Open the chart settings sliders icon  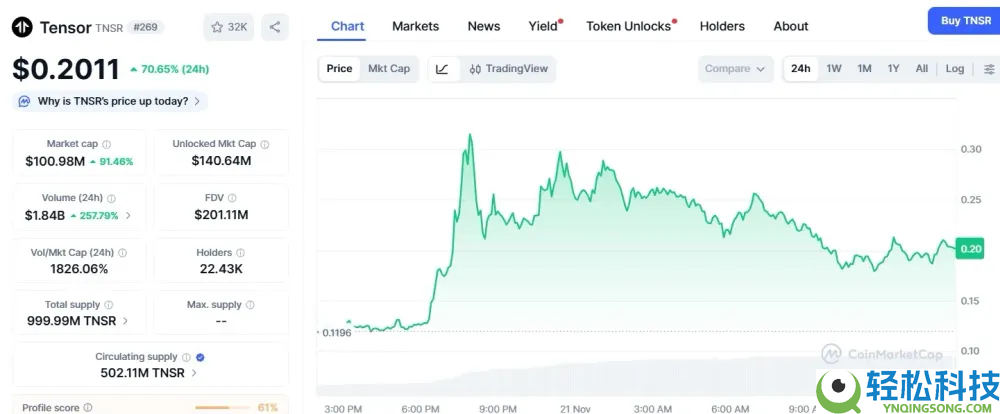989,69
